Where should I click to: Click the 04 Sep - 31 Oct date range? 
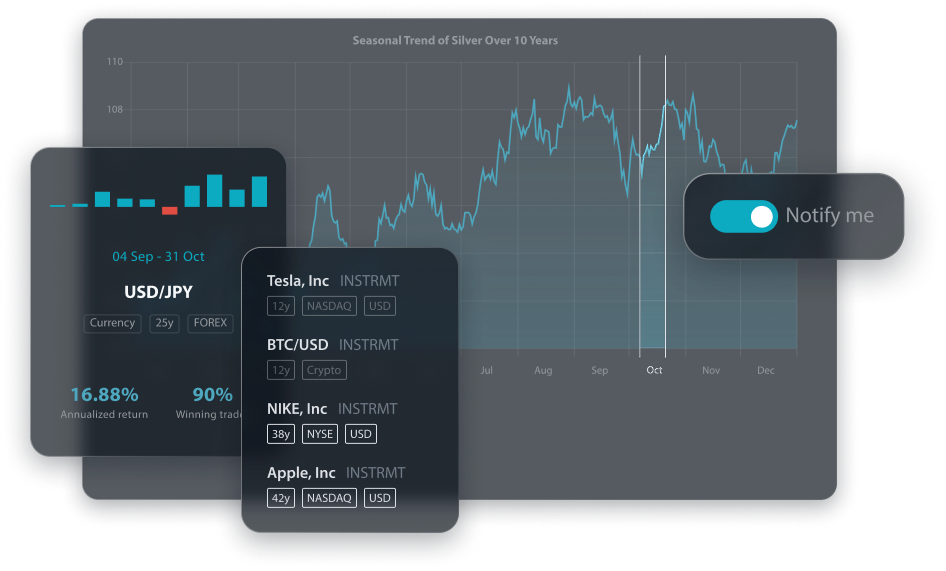[158, 257]
